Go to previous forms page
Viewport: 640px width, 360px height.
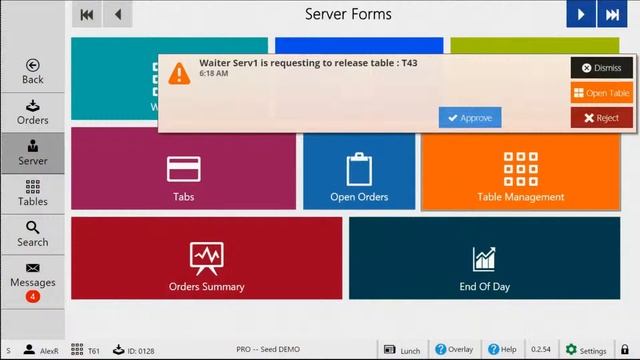(118, 15)
